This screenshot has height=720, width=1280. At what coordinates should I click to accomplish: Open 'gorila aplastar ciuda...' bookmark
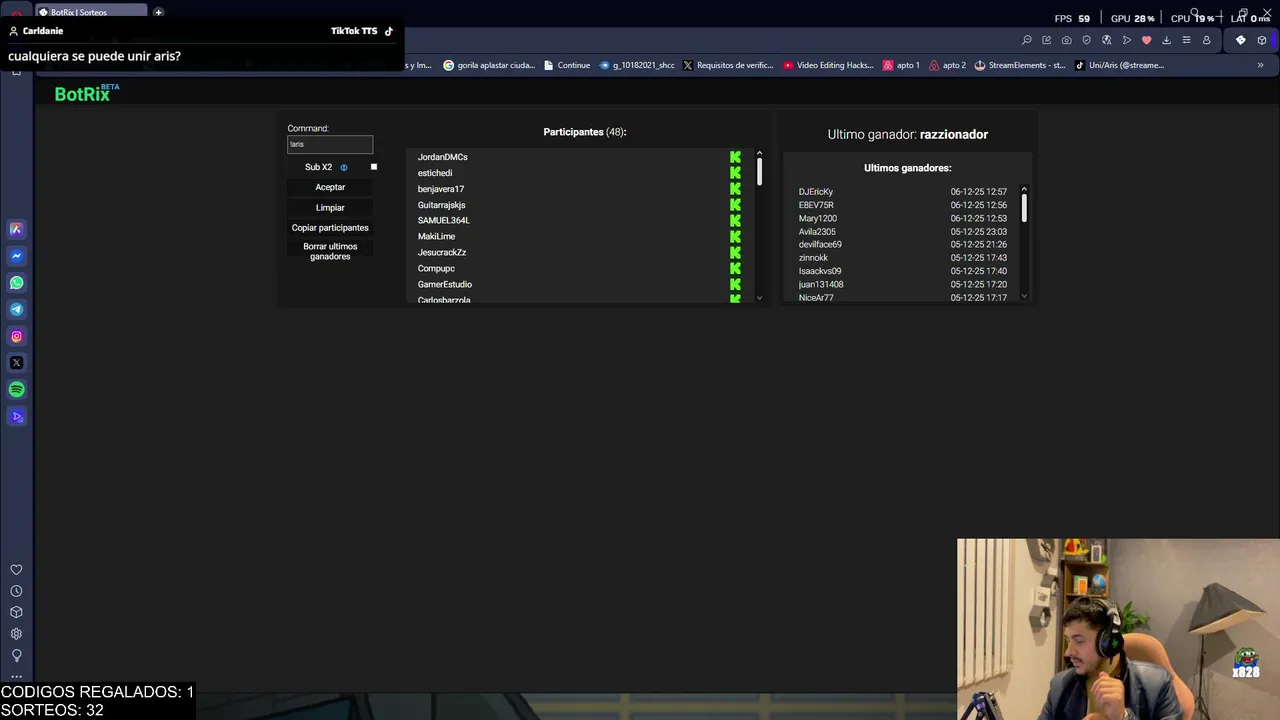[489, 65]
